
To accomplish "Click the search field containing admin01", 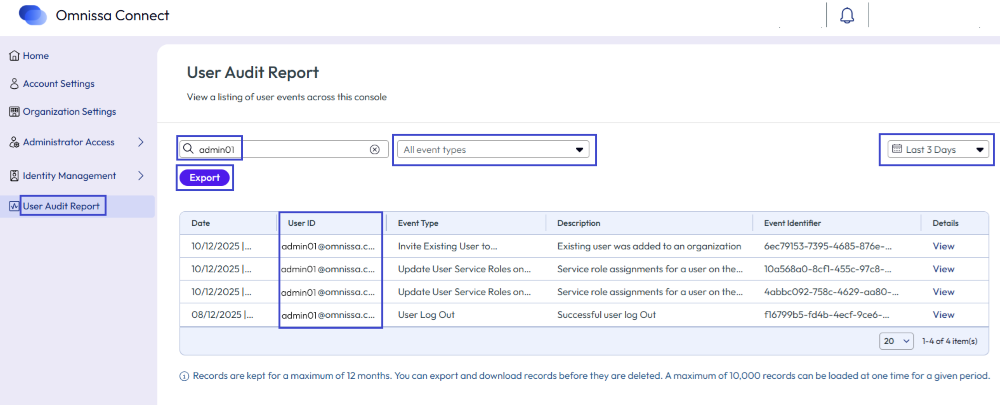I will click(x=284, y=149).
